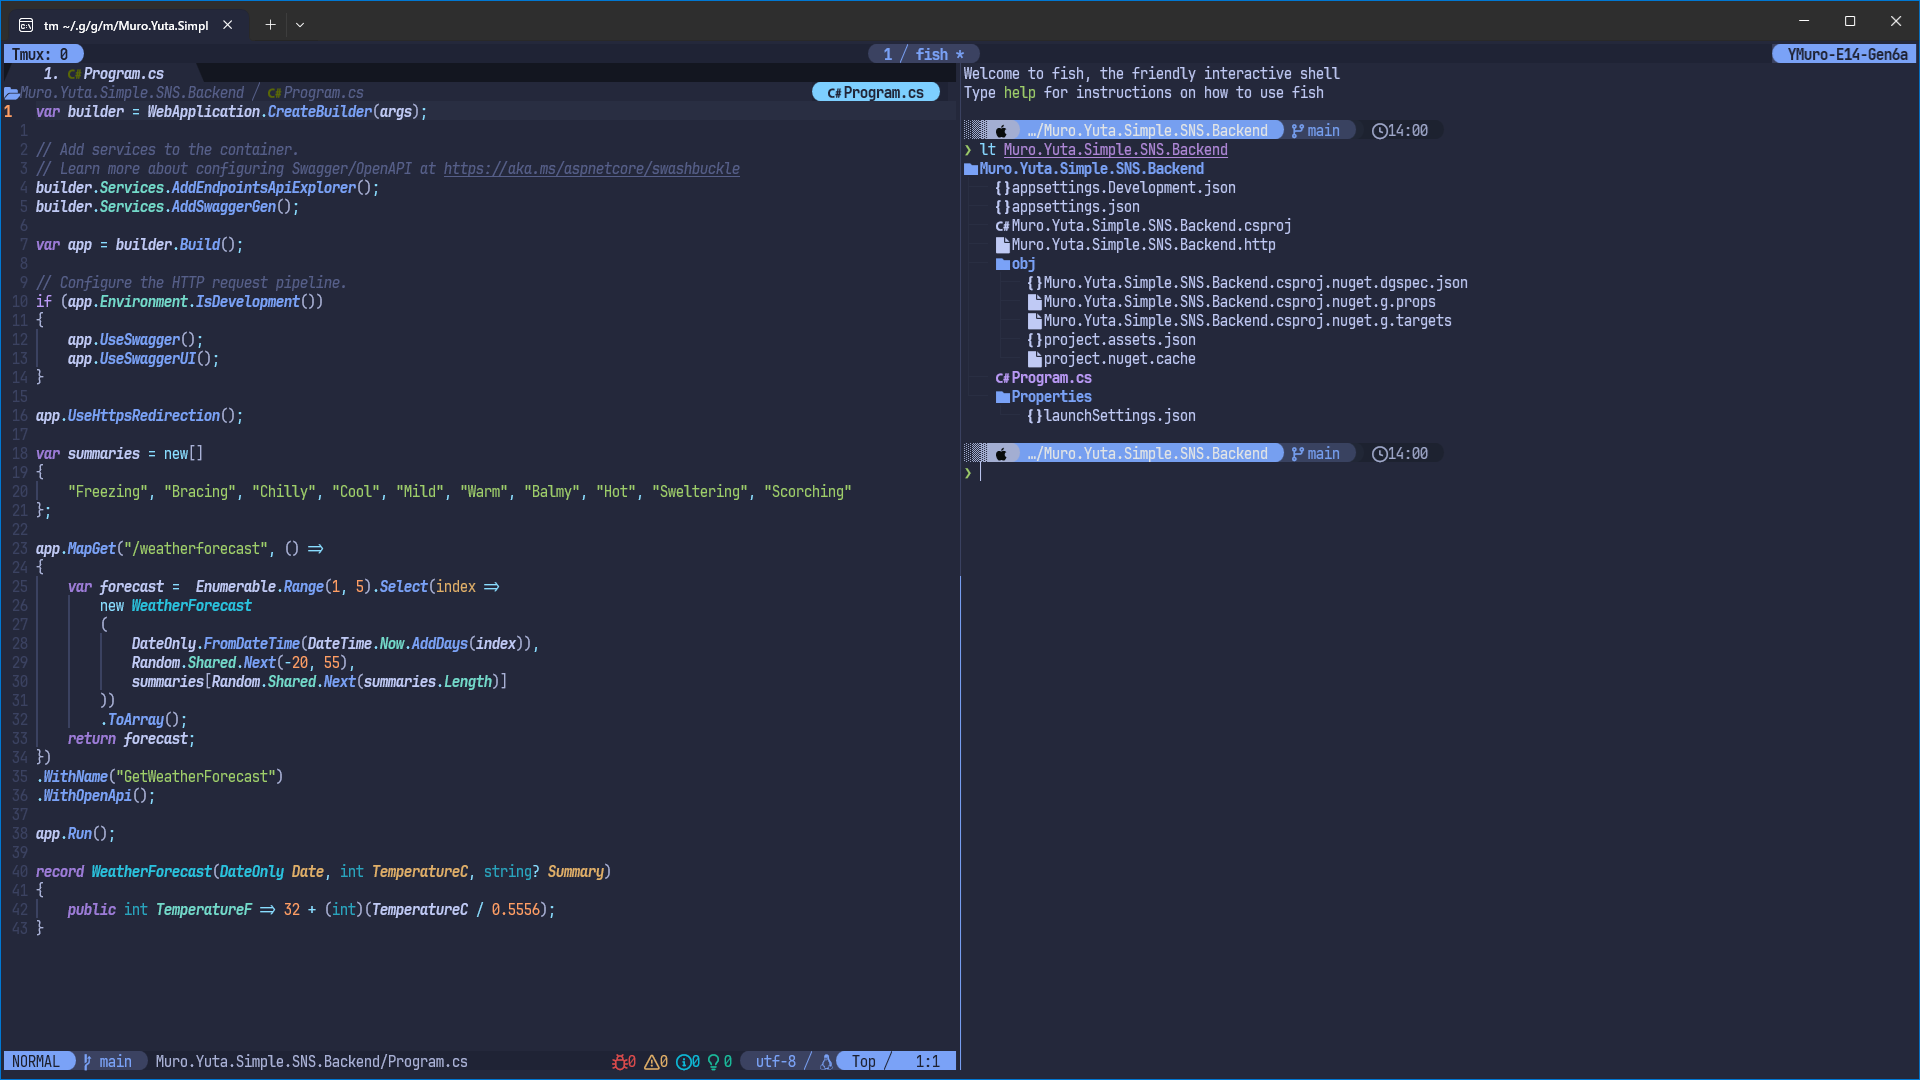Image resolution: width=1920 pixels, height=1080 pixels.
Task: Click the utf-8 encoding indicator
Action: click(x=776, y=1061)
